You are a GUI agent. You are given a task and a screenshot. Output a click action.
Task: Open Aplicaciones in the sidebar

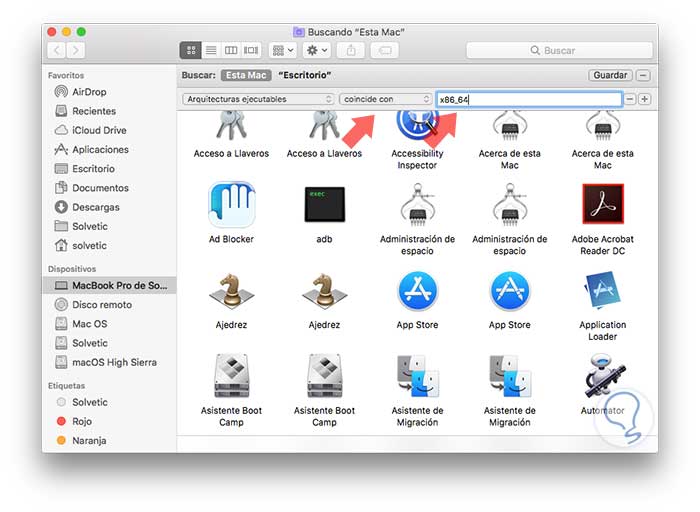[x=100, y=150]
